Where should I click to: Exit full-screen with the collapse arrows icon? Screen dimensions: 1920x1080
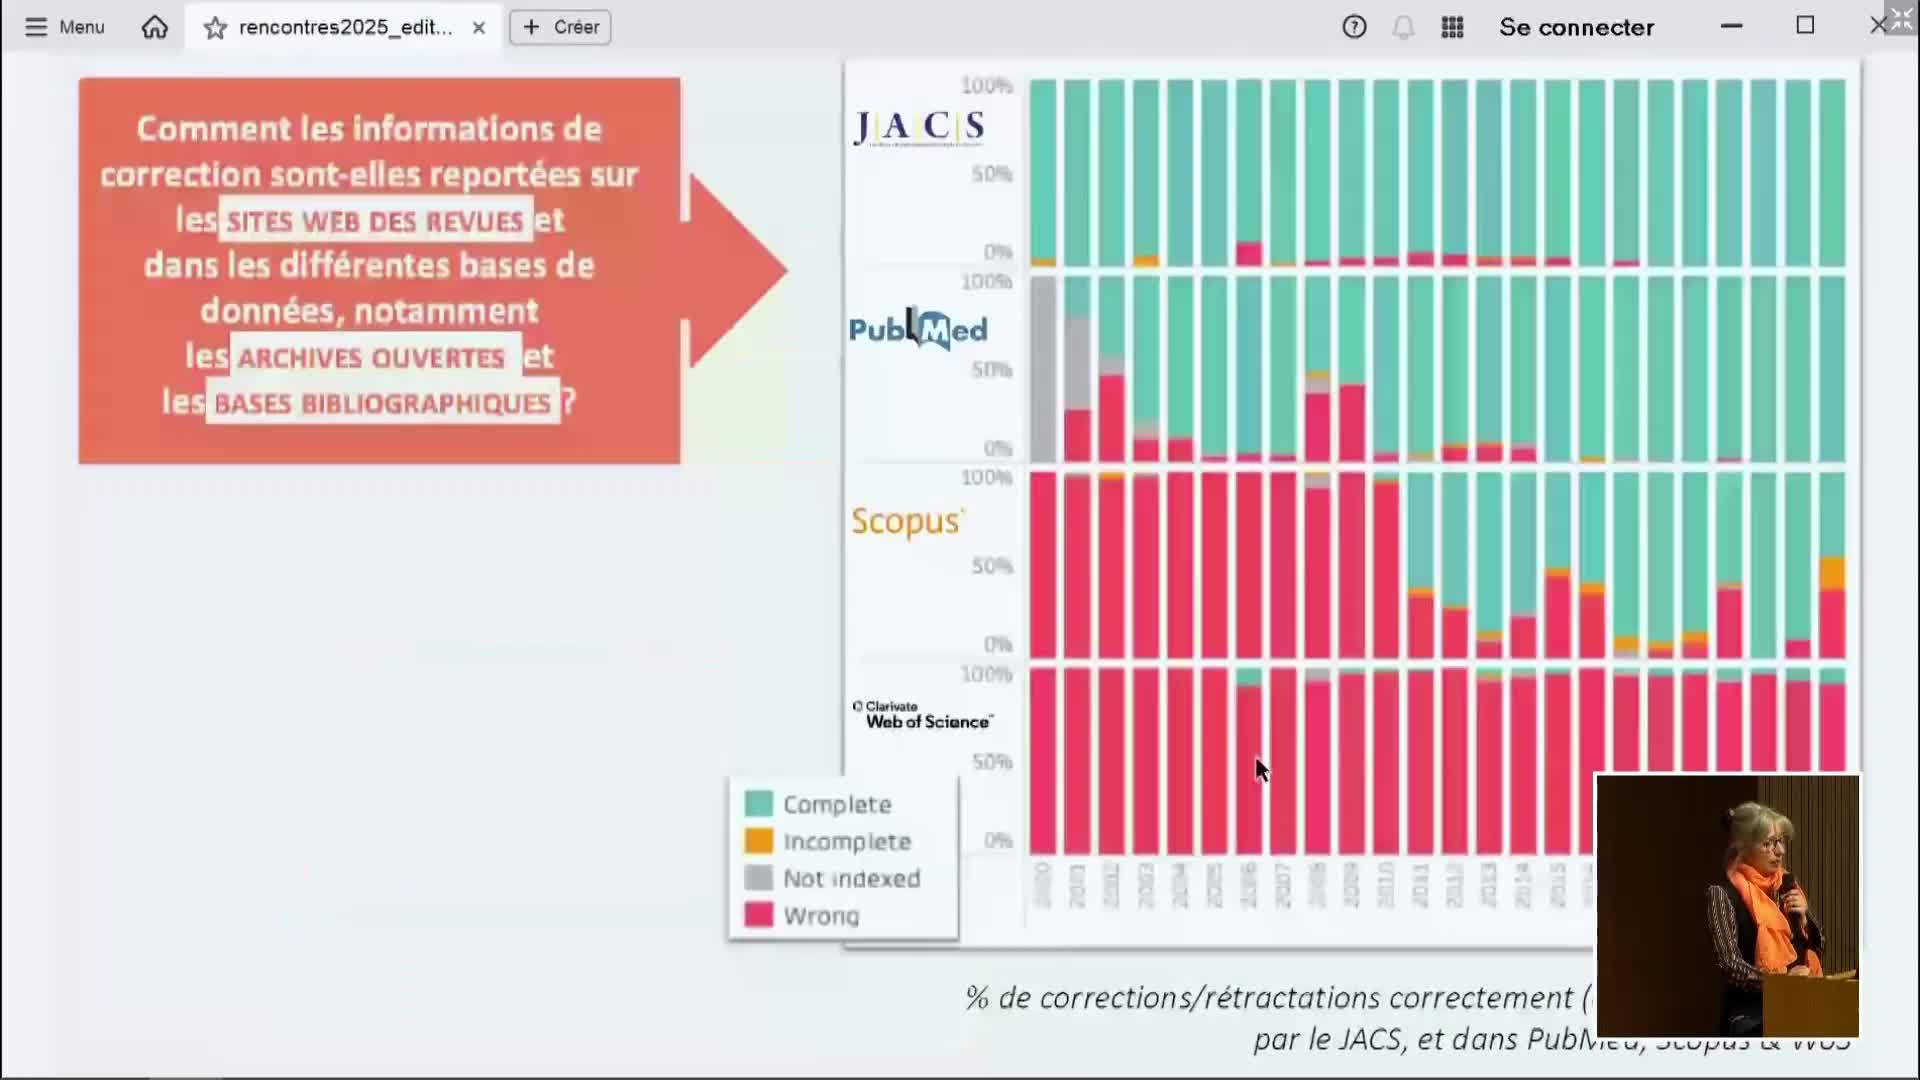point(1900,17)
